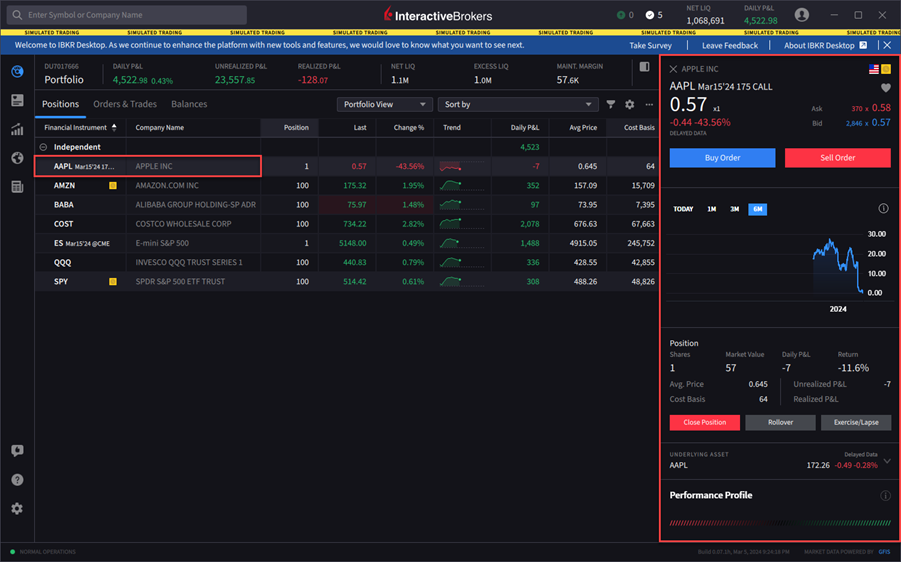Toggle the side panel layout icon
This screenshot has width=901, height=562.
[645, 67]
